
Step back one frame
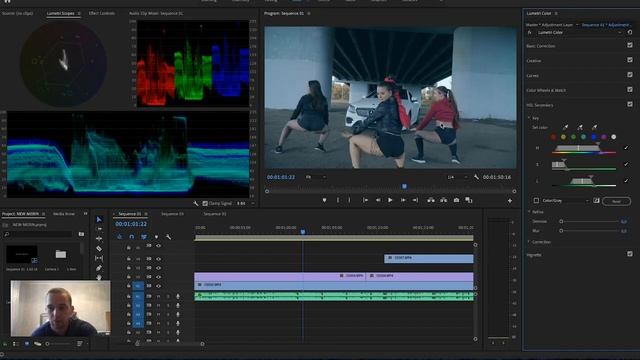click(x=378, y=200)
